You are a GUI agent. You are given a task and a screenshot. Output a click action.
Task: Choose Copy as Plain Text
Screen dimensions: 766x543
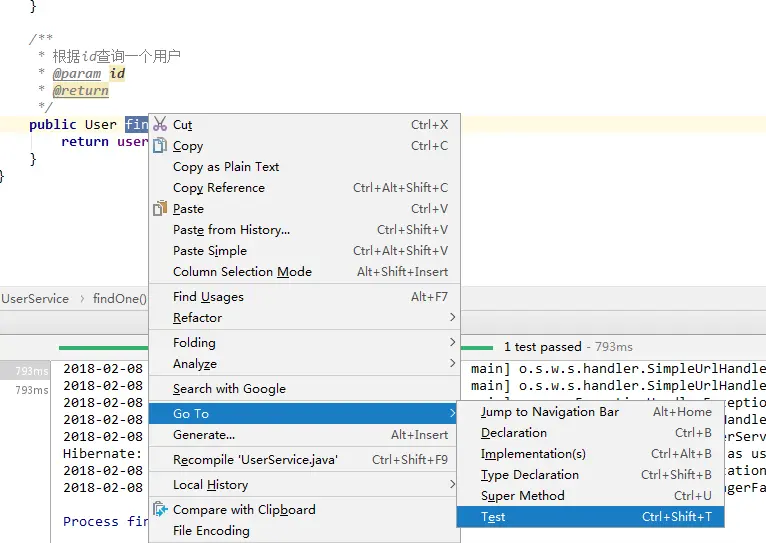pyautogui.click(x=305, y=167)
